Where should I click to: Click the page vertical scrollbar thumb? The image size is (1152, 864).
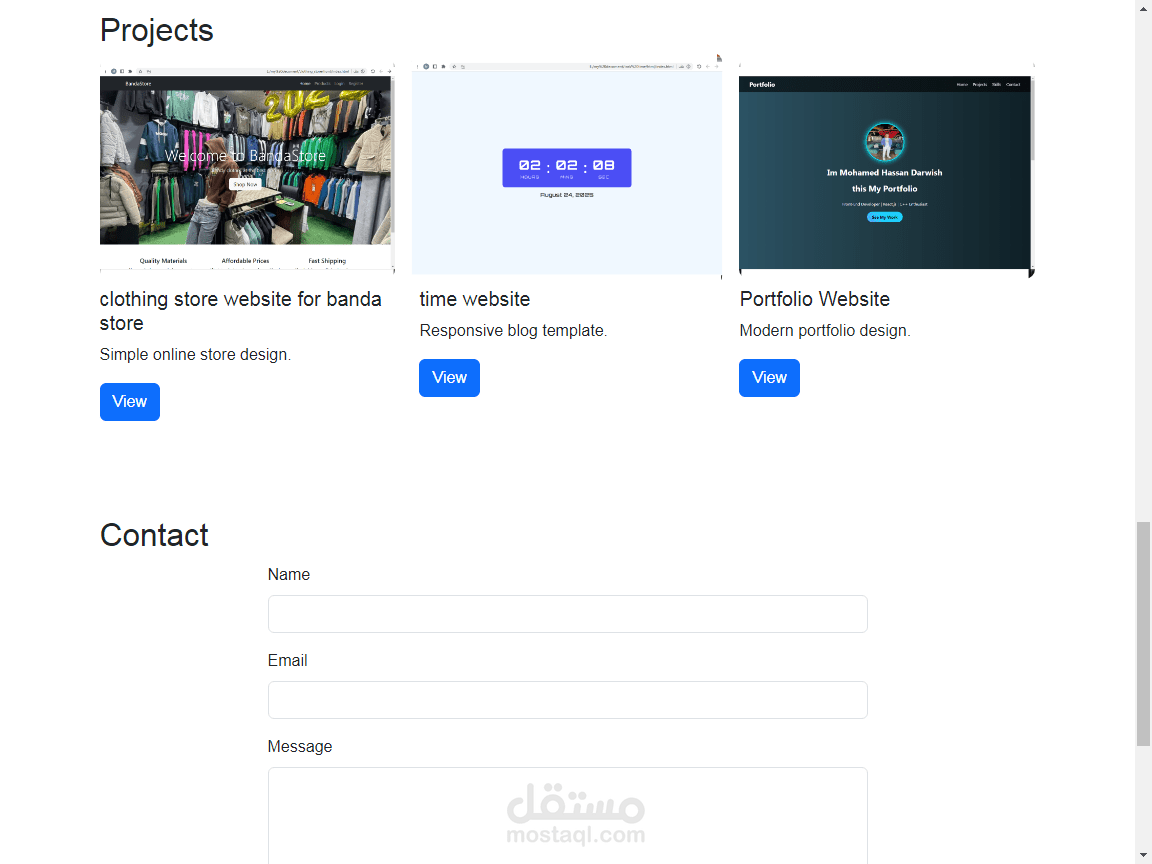click(1143, 634)
